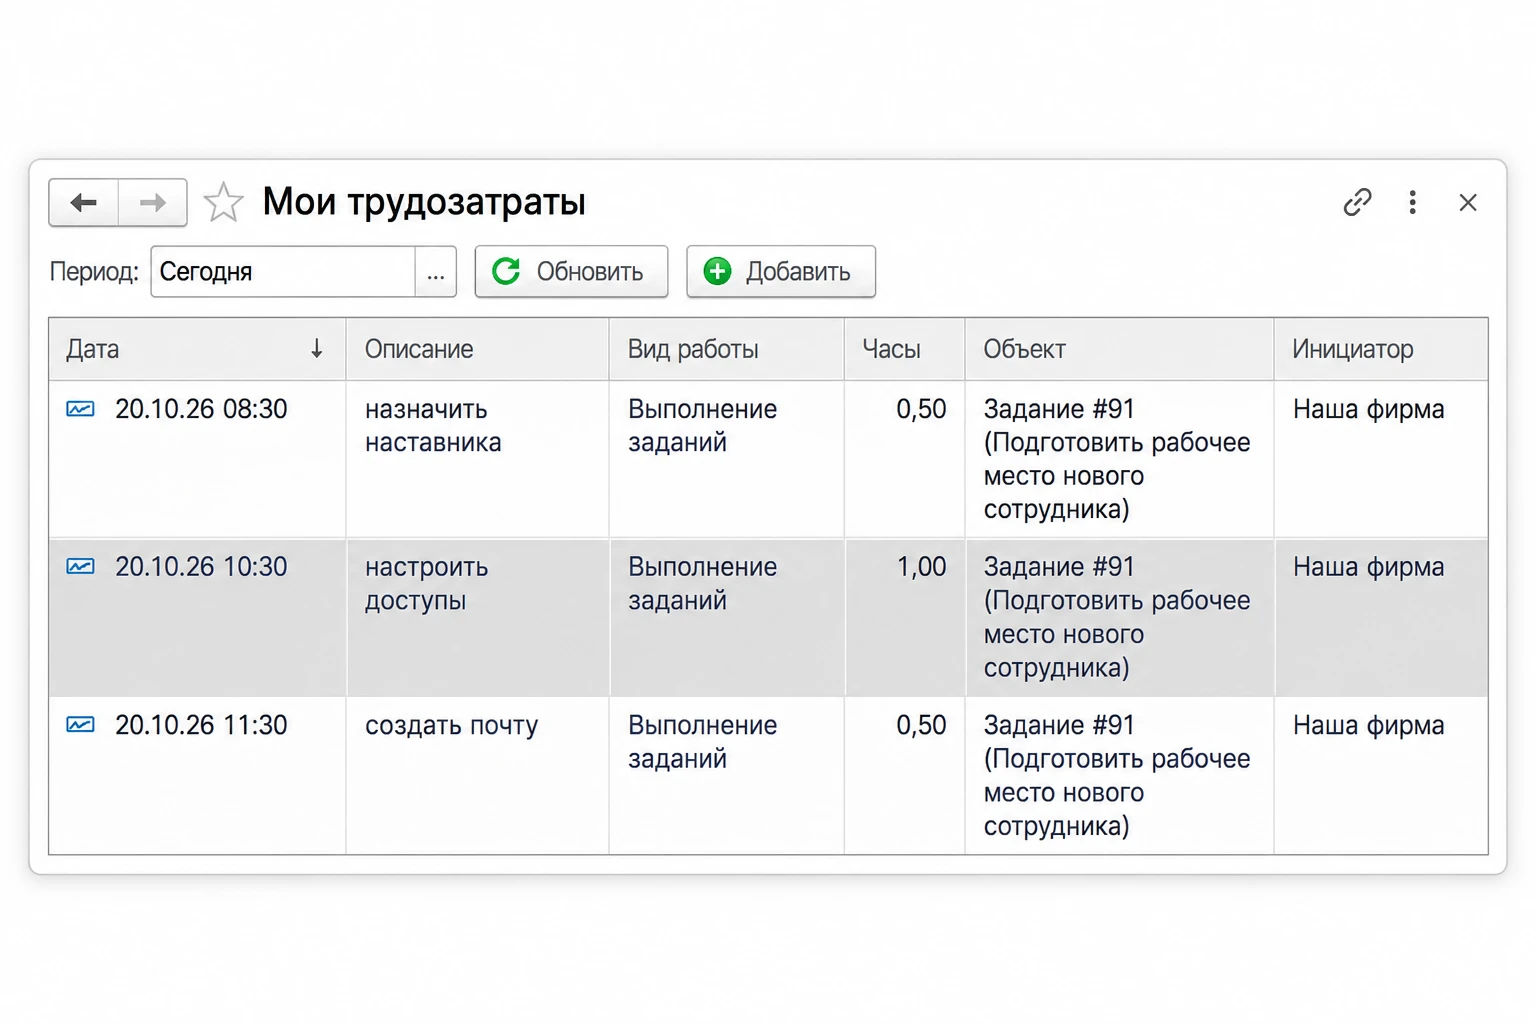Click Наша фирма in the 10:30 row
The width and height of the screenshot is (1536, 1024).
1368,567
